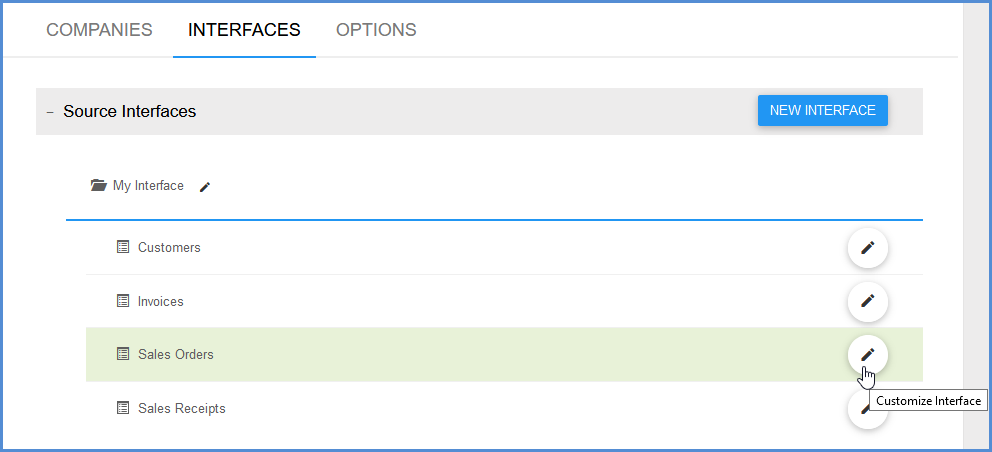Click the table icon beside Invoices

tap(123, 301)
